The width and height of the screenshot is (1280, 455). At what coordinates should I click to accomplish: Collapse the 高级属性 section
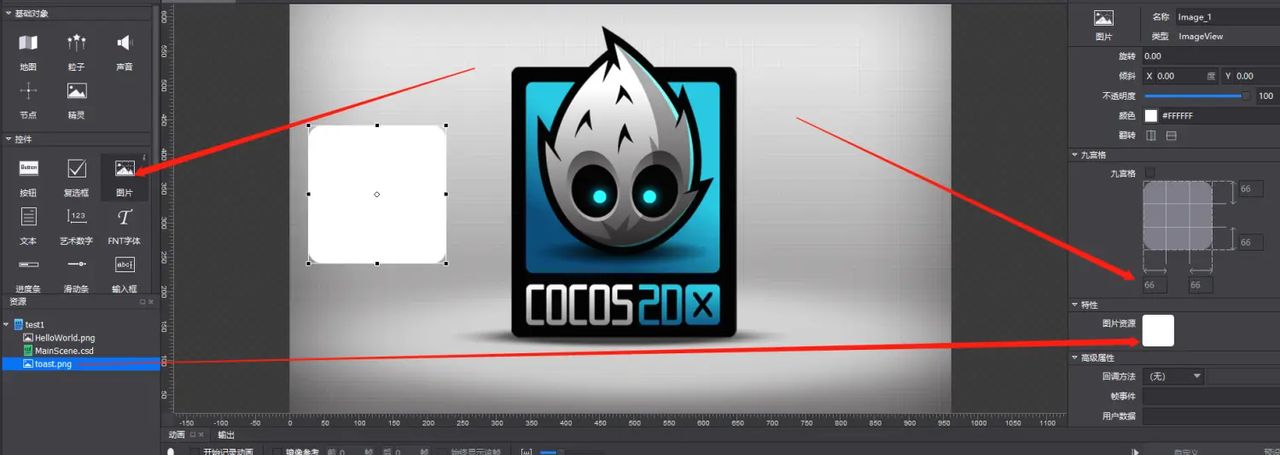[1074, 357]
